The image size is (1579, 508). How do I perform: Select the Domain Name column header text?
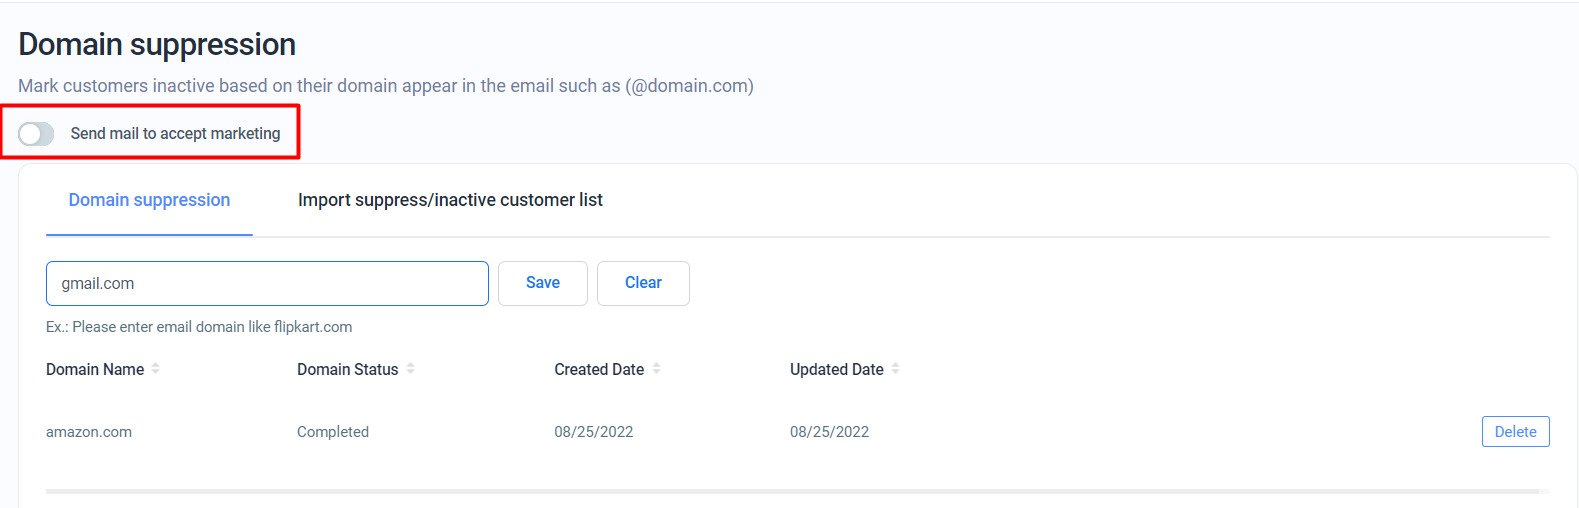(95, 369)
